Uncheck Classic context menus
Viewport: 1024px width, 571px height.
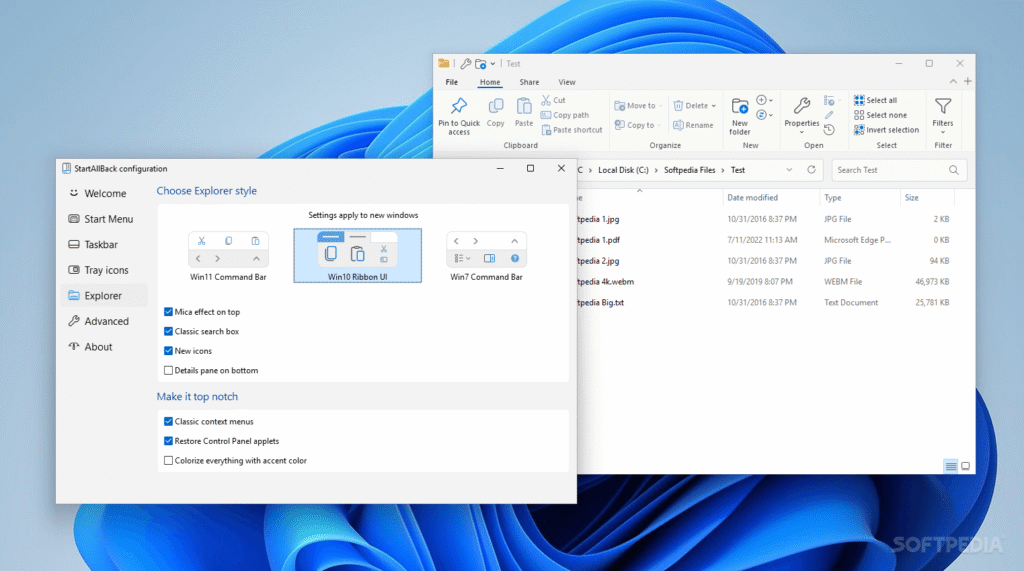click(x=168, y=422)
